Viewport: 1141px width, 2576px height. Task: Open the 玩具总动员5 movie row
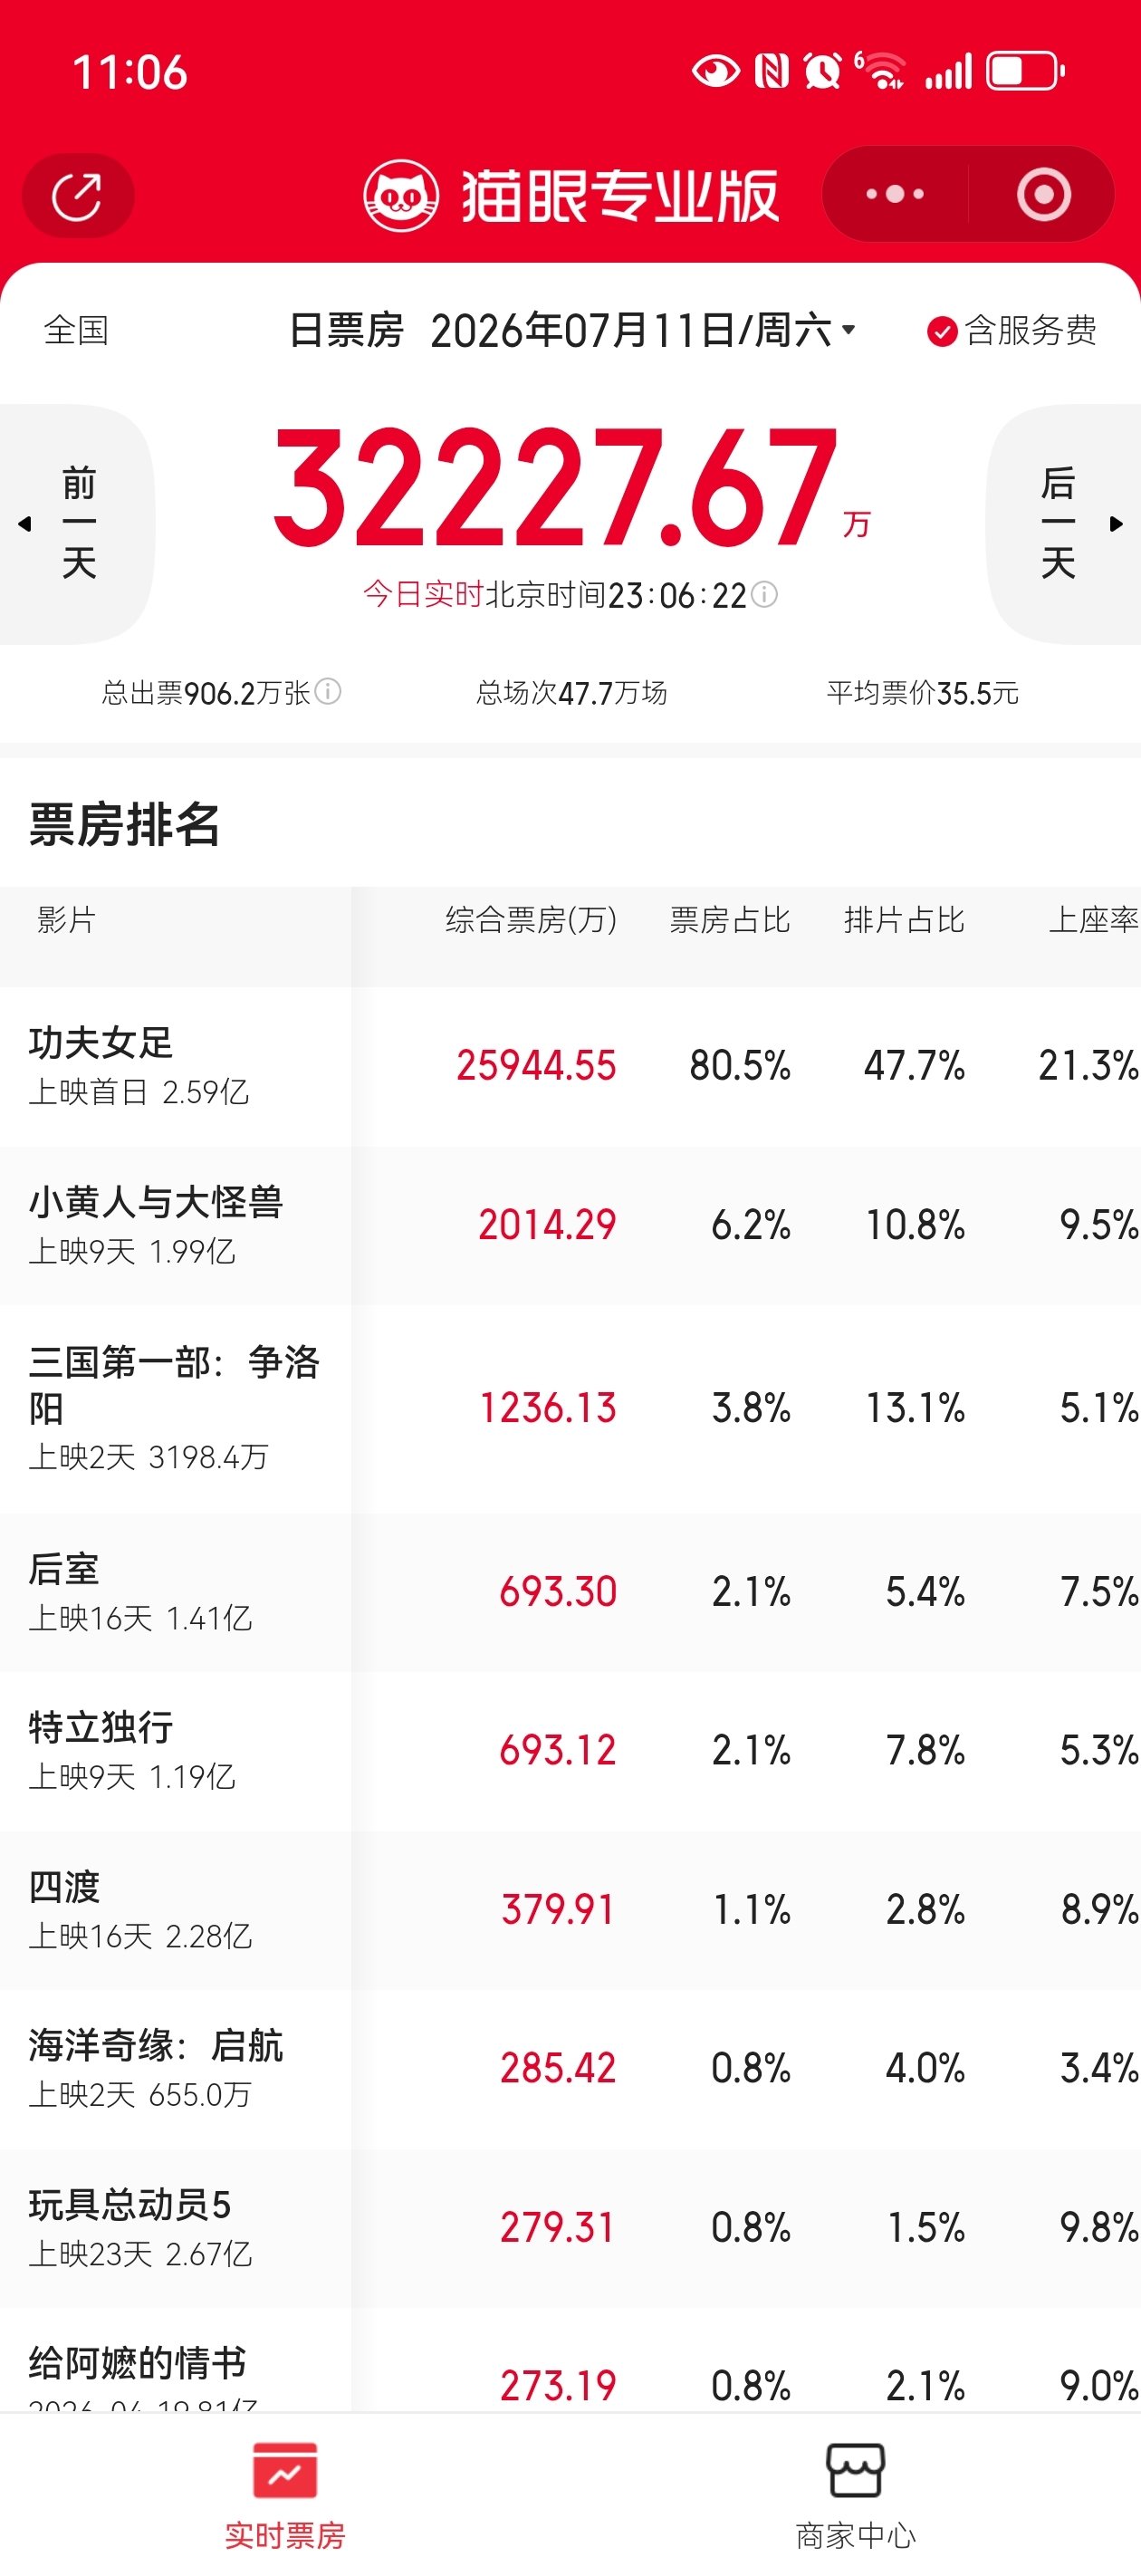570,2228
